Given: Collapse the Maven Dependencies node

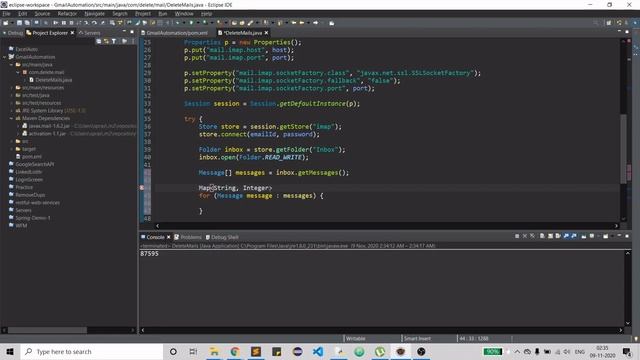Looking at the screenshot, I should tap(11, 118).
